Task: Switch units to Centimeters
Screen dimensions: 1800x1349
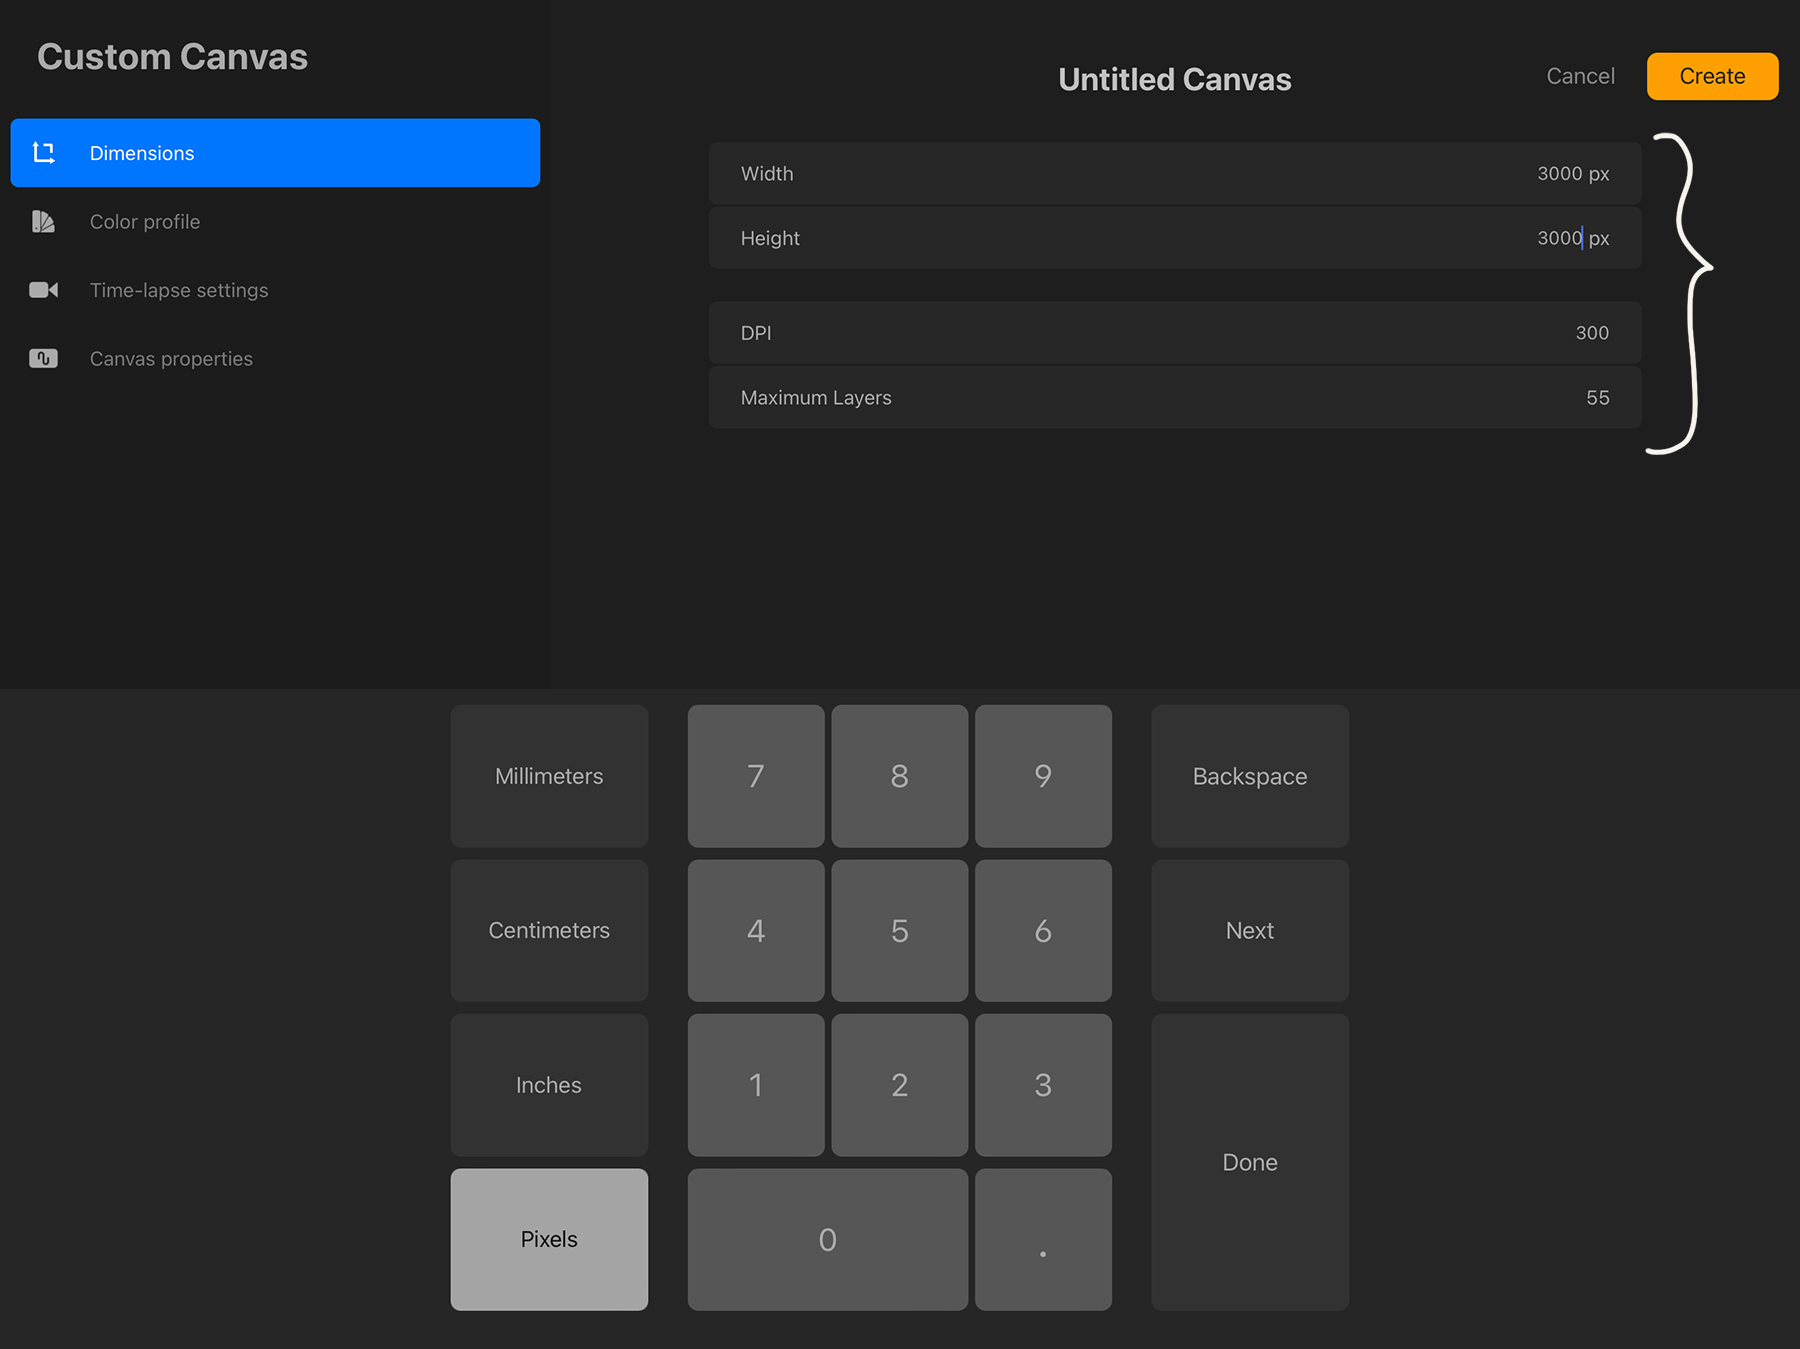Action: (549, 930)
